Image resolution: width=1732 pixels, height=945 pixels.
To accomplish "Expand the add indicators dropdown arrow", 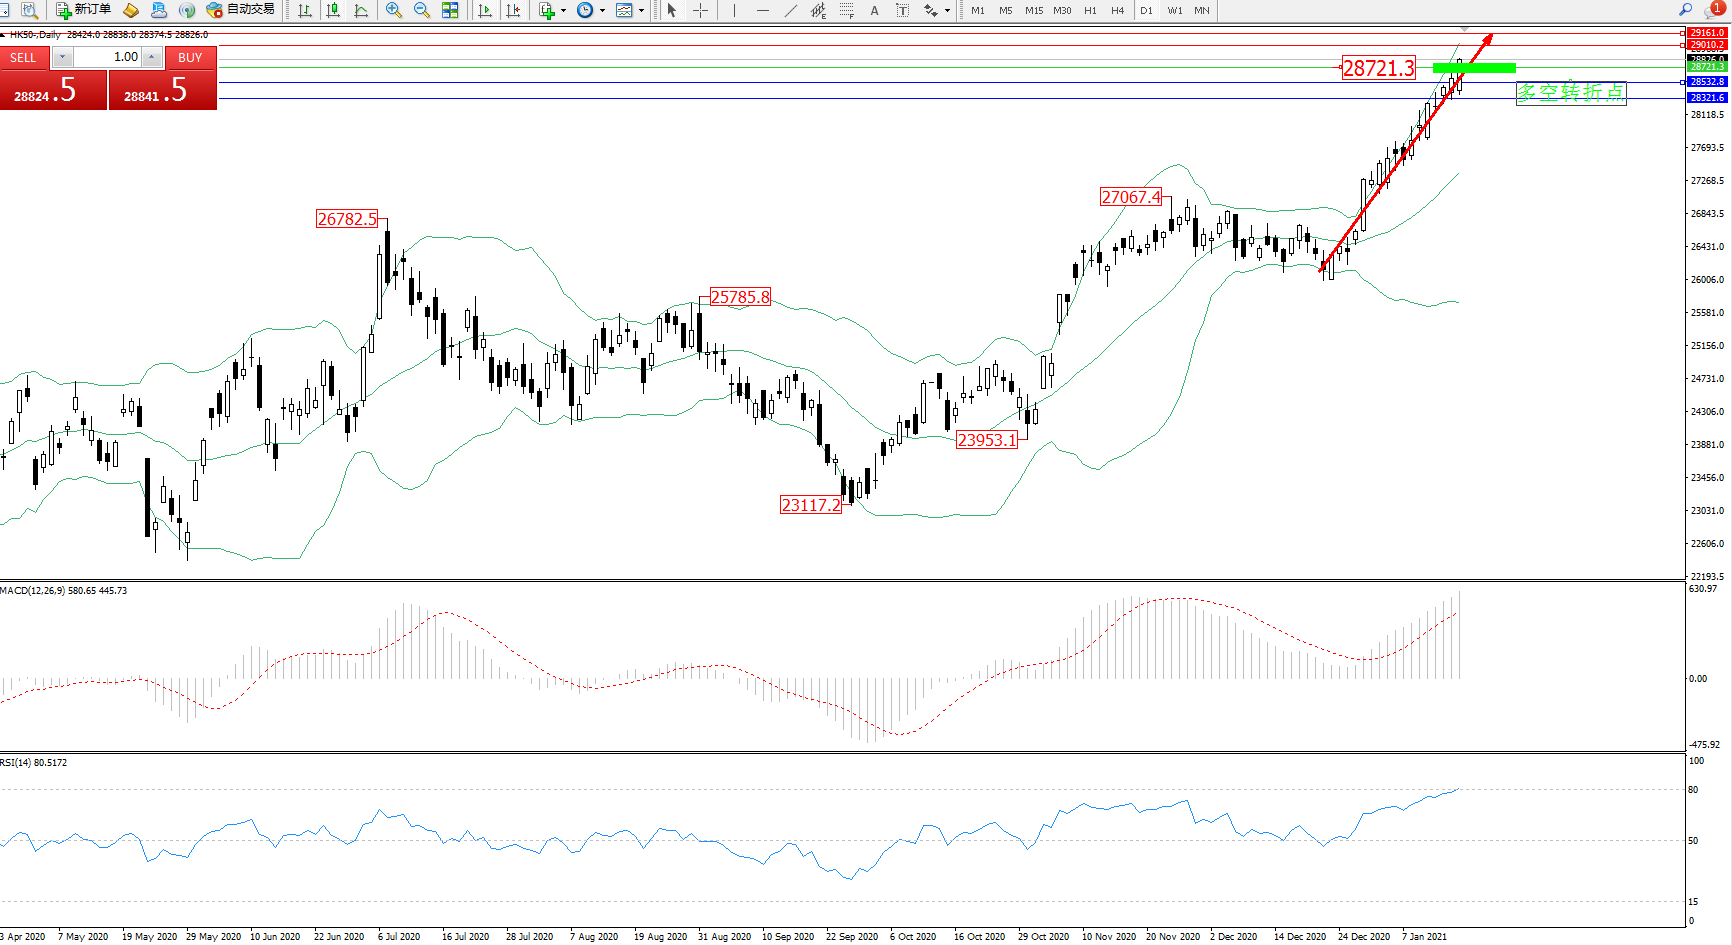I will 564,11.
